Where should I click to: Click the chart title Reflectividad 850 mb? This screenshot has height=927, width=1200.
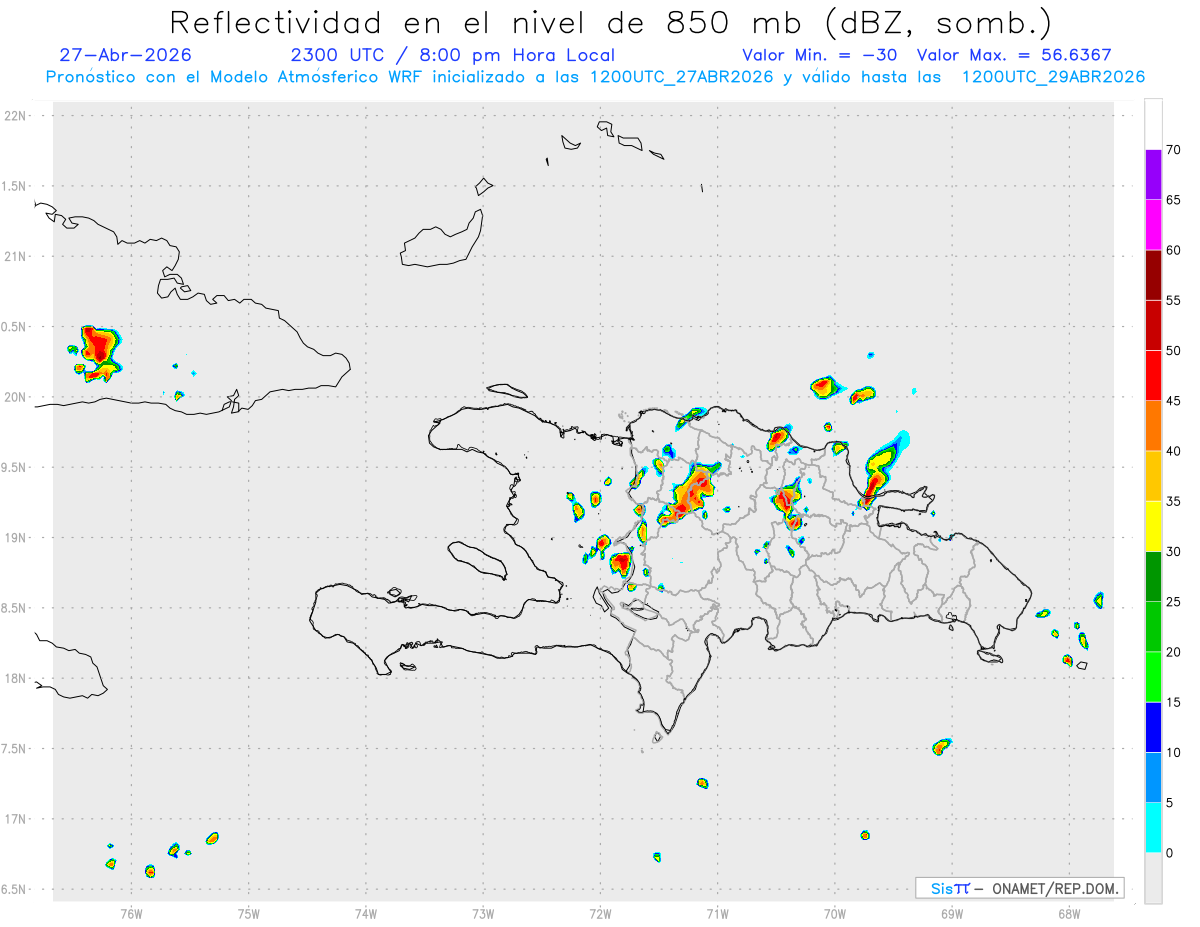tap(611, 22)
